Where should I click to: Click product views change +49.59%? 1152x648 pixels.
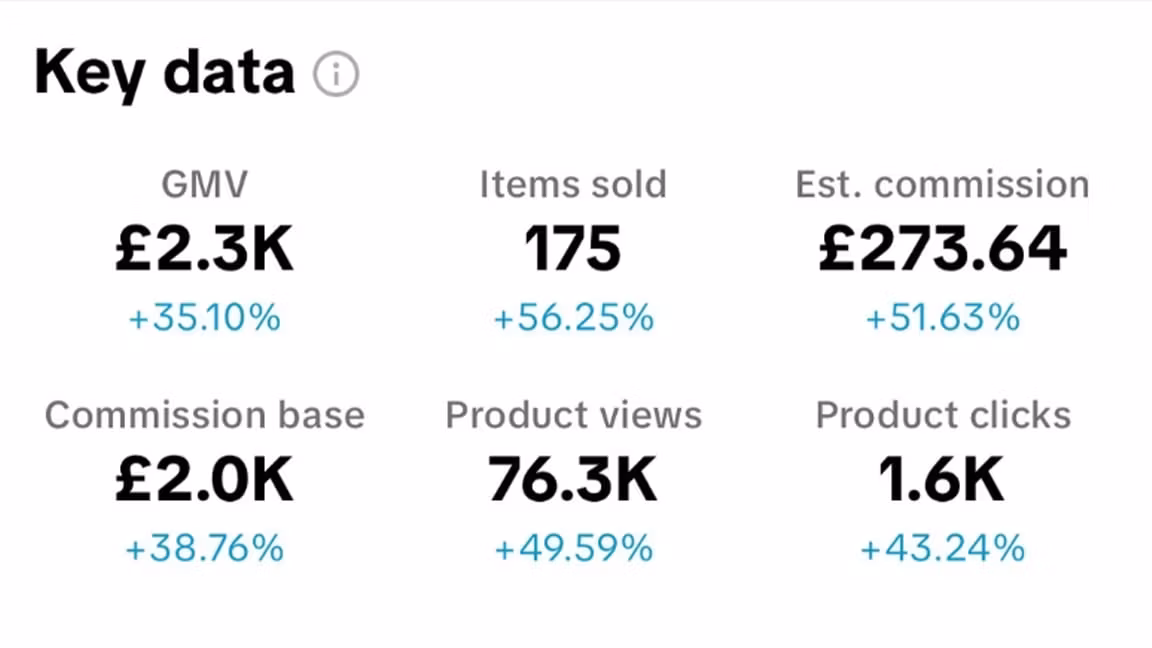click(573, 549)
